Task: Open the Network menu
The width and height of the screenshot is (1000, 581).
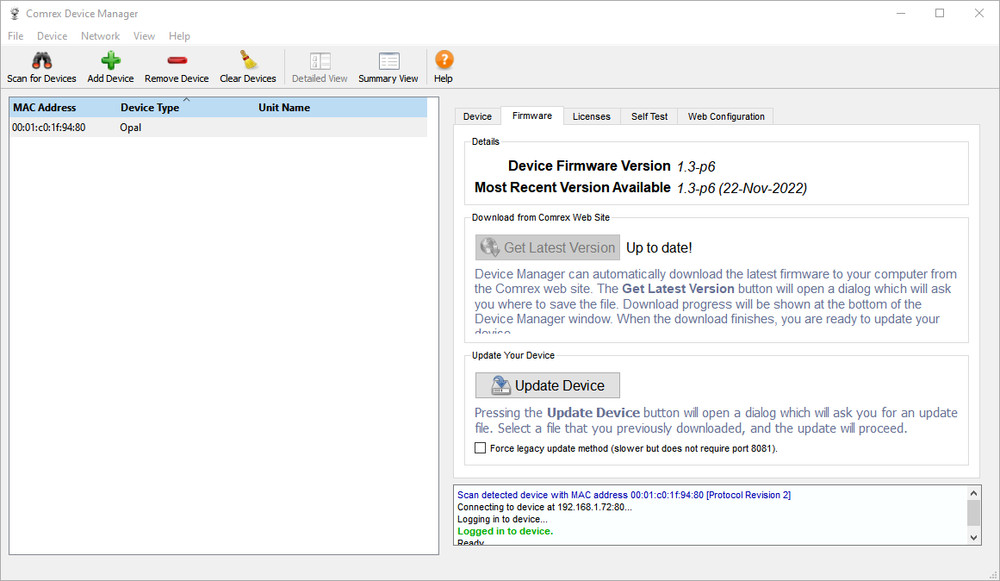Action: 100,36
